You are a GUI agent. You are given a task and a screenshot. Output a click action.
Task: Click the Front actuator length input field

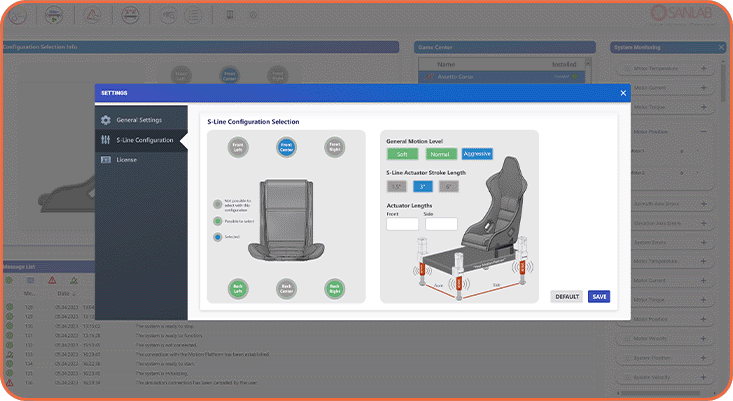402,224
